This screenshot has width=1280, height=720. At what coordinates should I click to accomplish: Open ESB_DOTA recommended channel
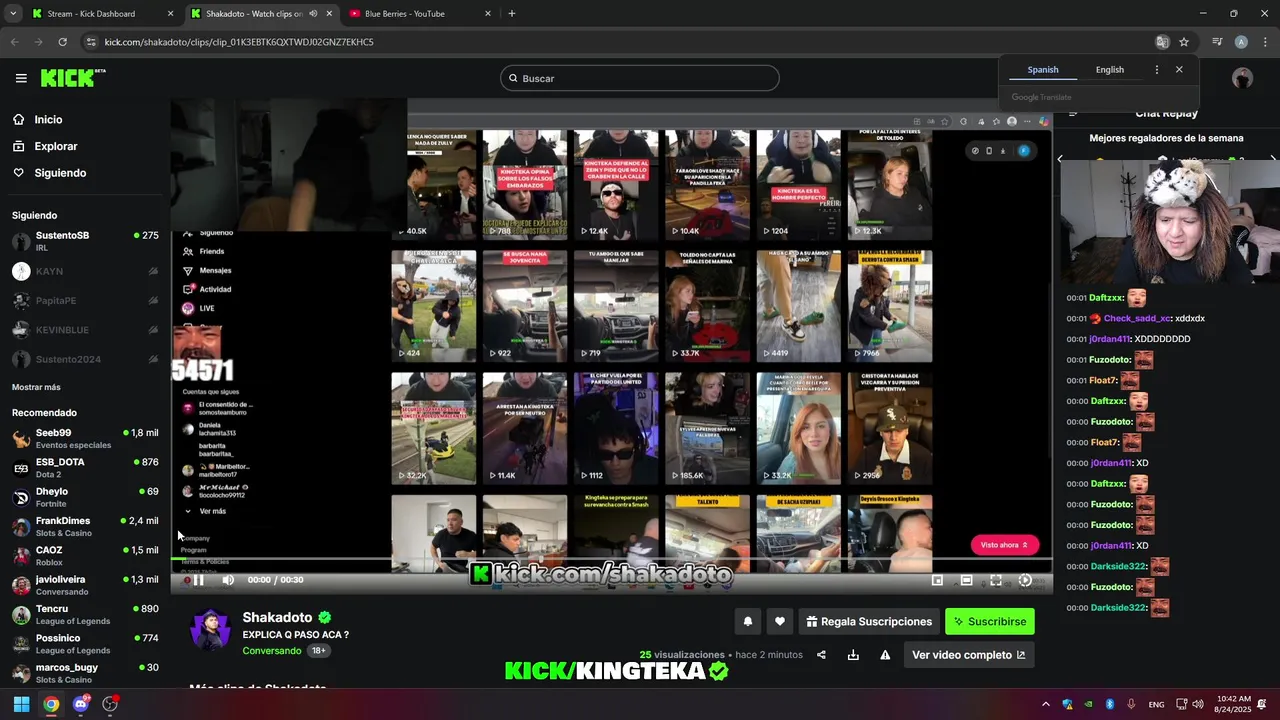coord(85,467)
